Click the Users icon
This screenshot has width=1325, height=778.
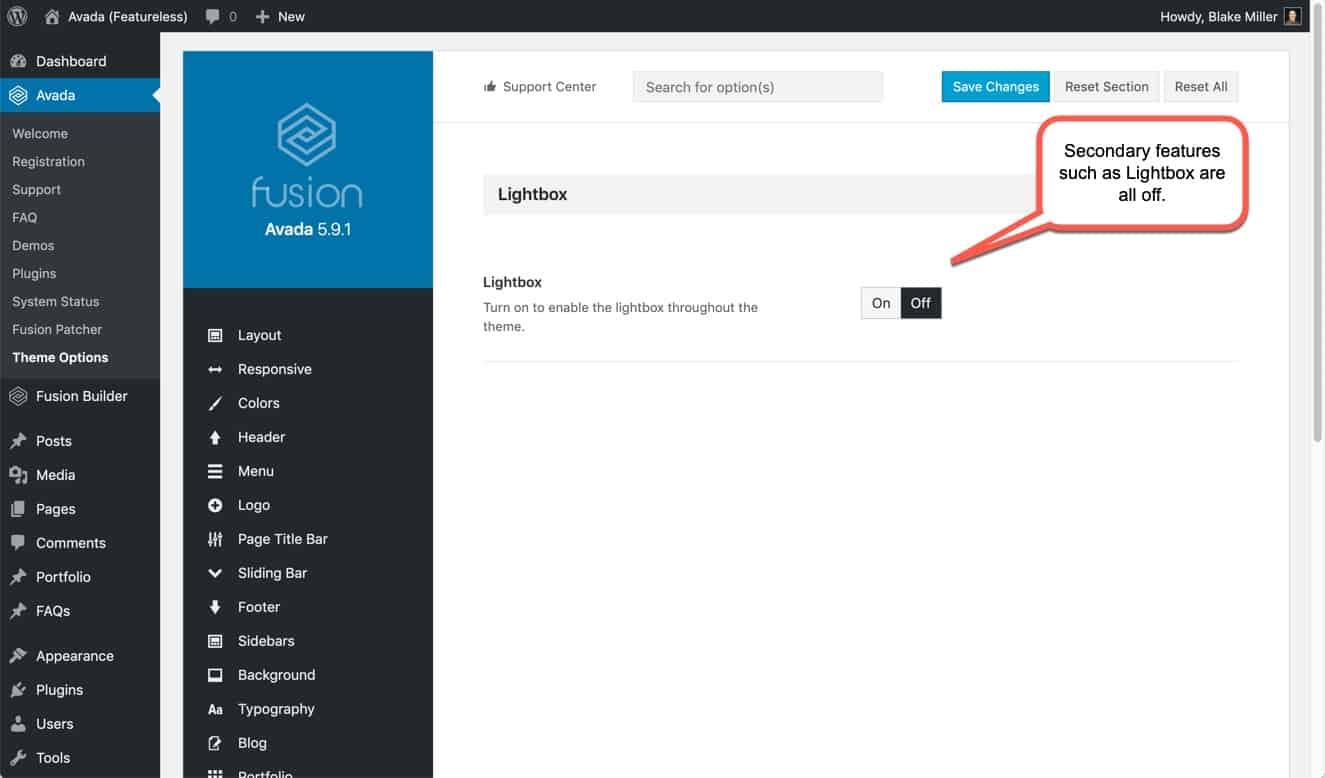click(x=18, y=724)
